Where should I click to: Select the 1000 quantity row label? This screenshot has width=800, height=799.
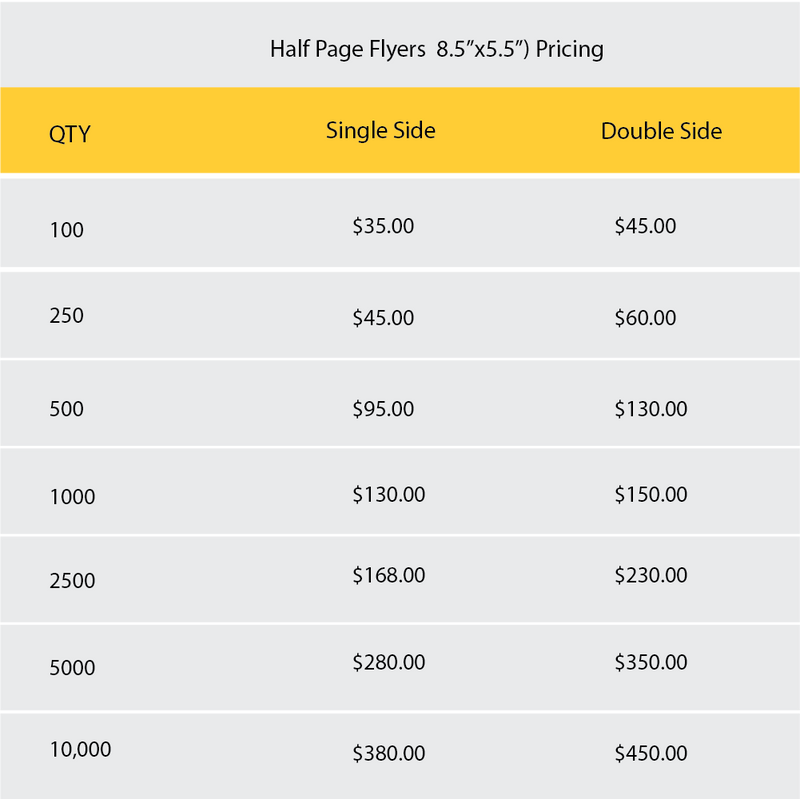pos(72,497)
